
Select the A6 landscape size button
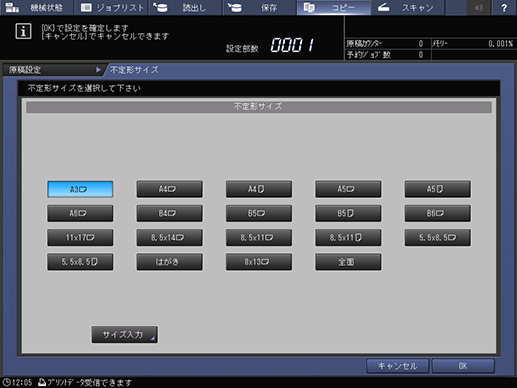click(80, 213)
